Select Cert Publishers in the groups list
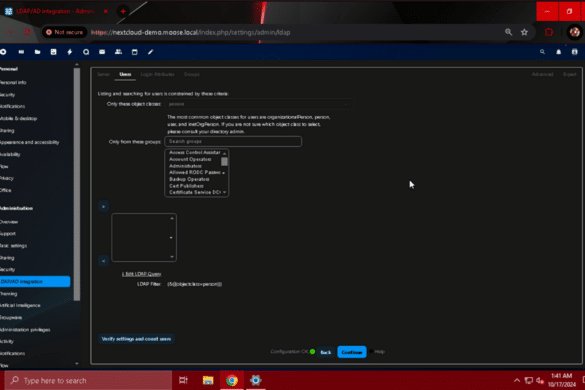The width and height of the screenshot is (585, 390). (x=186, y=186)
